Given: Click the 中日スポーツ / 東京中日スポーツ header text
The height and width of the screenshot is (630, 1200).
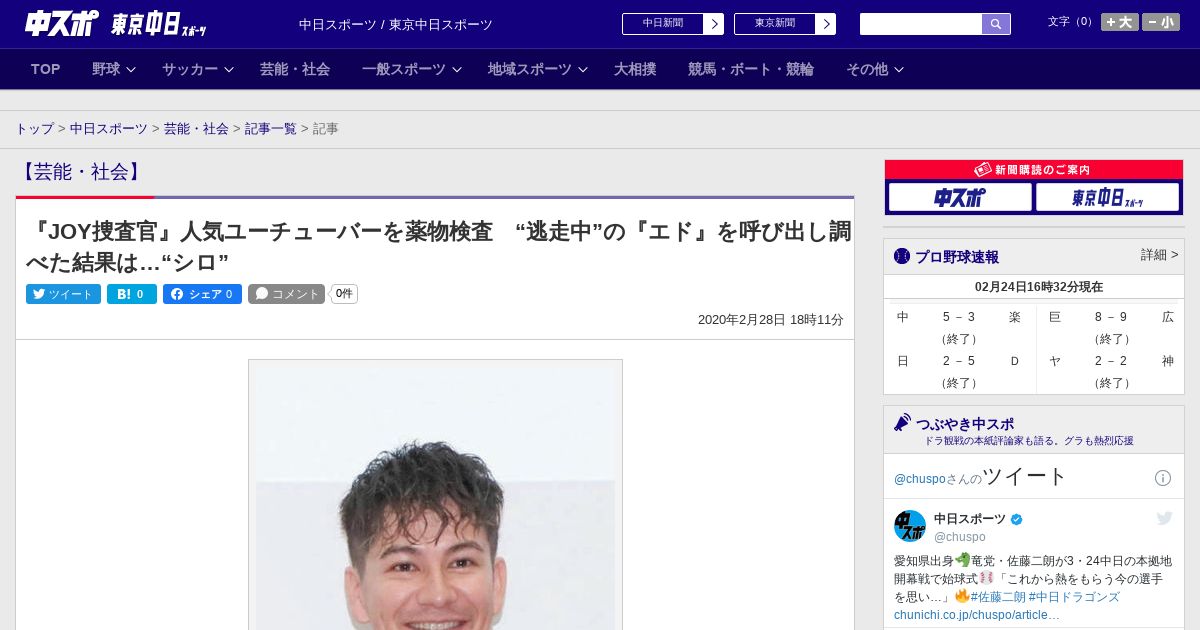Looking at the screenshot, I should [x=396, y=25].
